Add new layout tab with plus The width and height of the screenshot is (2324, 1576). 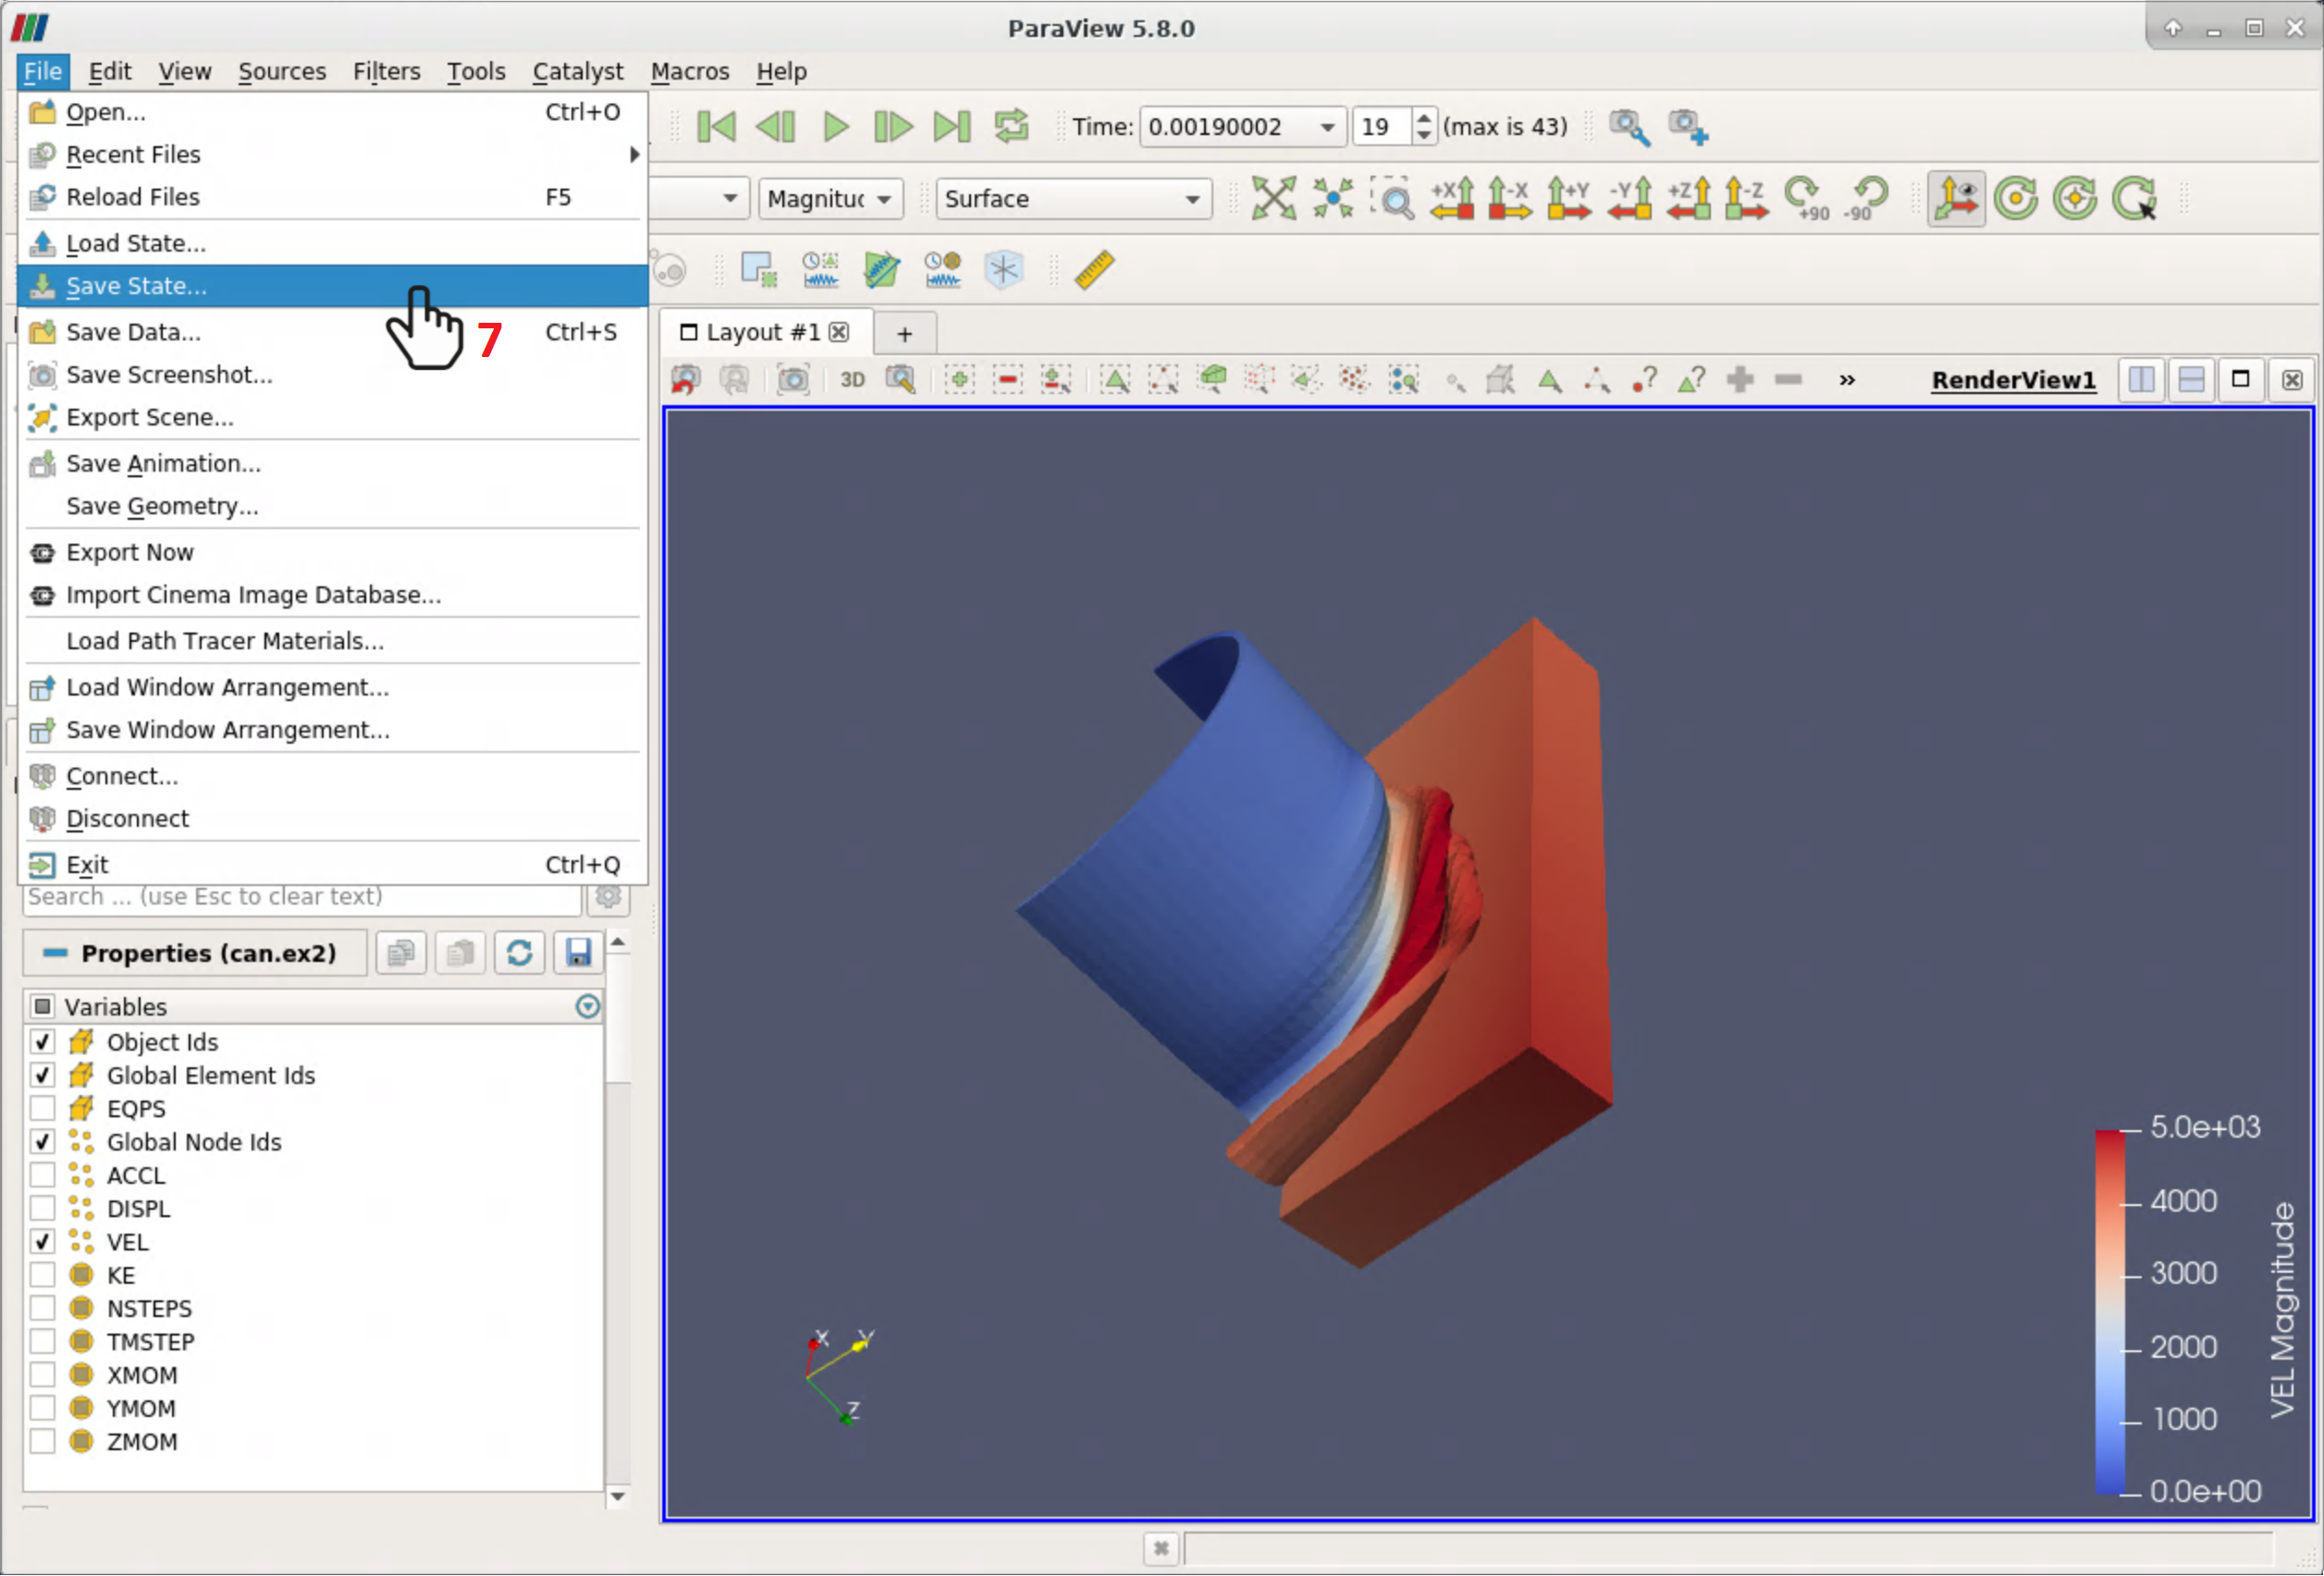(904, 334)
